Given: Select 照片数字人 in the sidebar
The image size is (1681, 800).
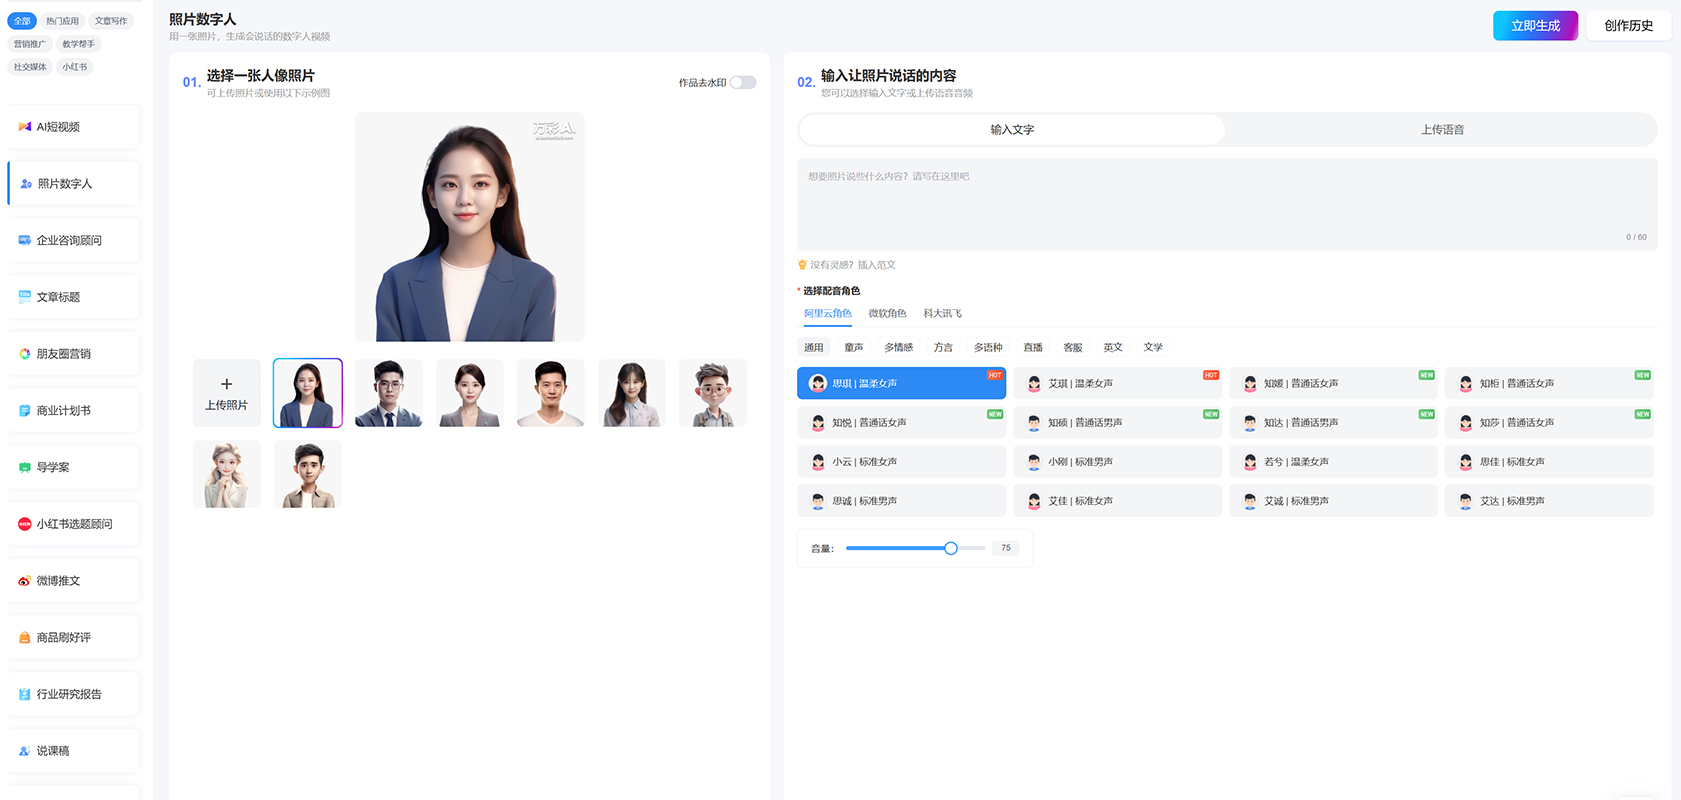Looking at the screenshot, I should coord(73,184).
